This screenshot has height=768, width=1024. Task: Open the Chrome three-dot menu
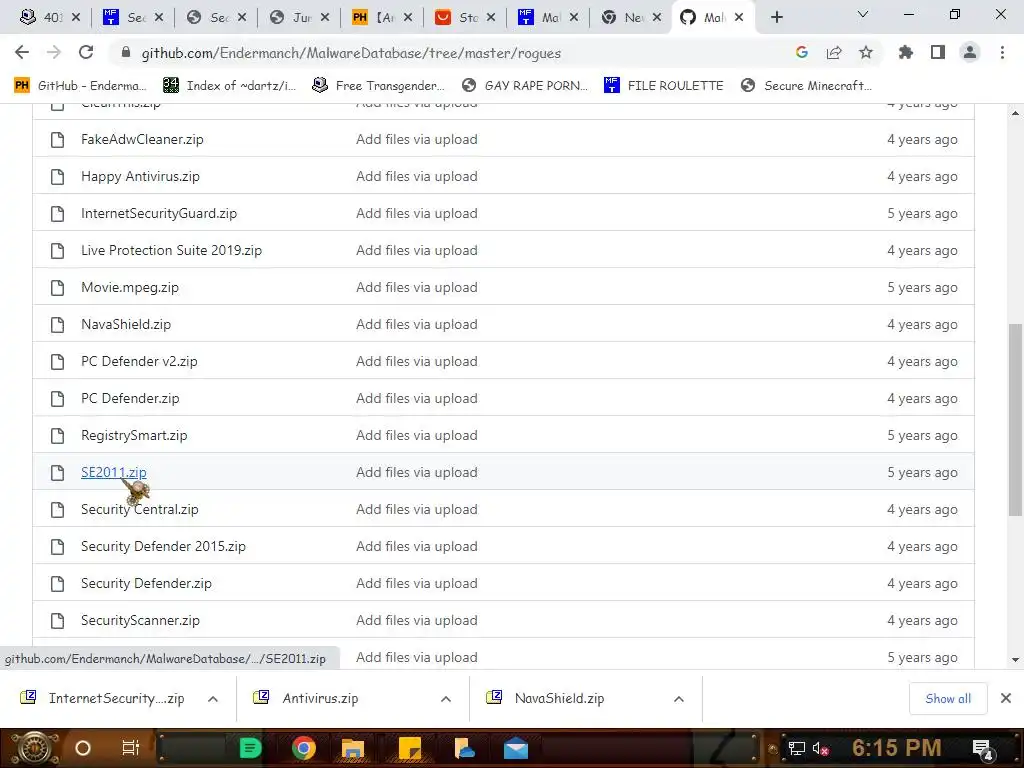click(x=1002, y=52)
